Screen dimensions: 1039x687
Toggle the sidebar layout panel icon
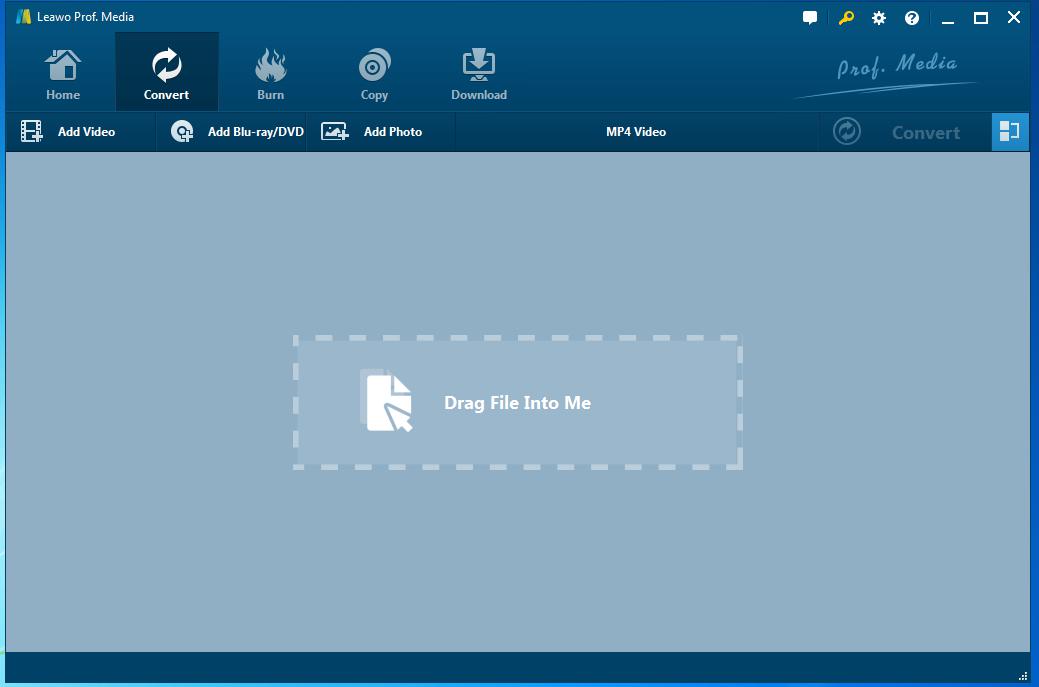click(x=1010, y=131)
